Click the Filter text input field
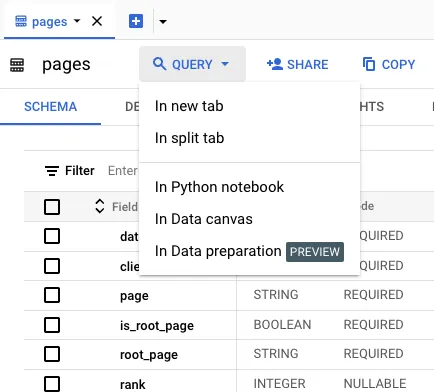Viewport: 434px width, 392px height. [x=122, y=171]
